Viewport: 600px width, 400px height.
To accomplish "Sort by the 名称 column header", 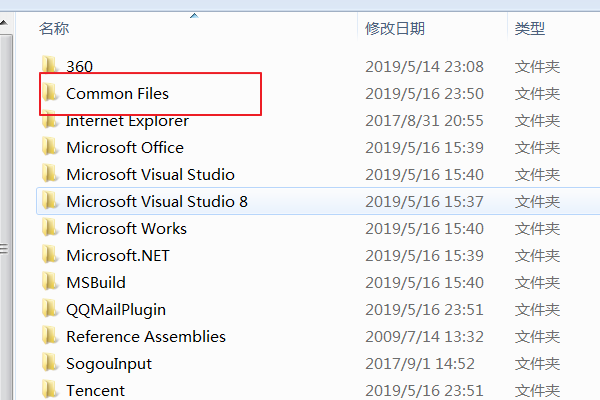I will click(x=54, y=30).
